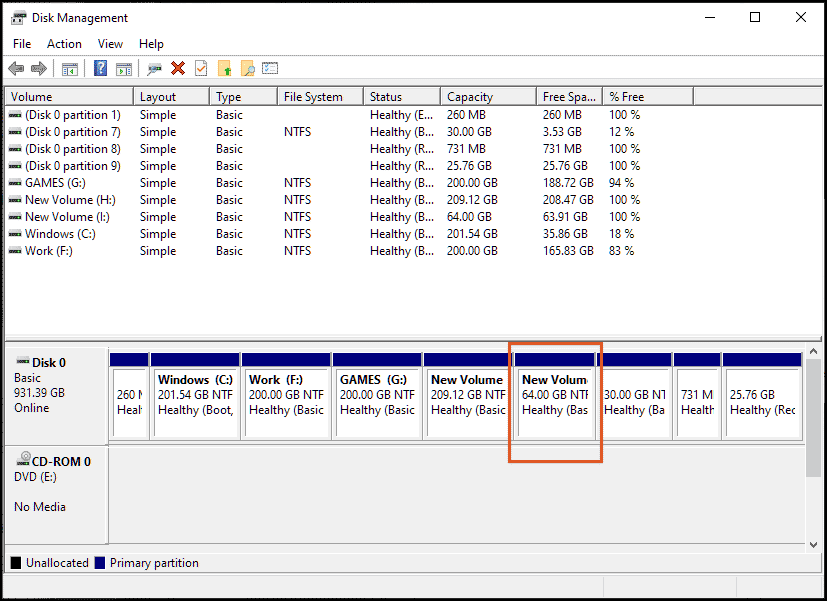
Task: Explore the volume using the folder magnifier icon
Action: click(248, 68)
